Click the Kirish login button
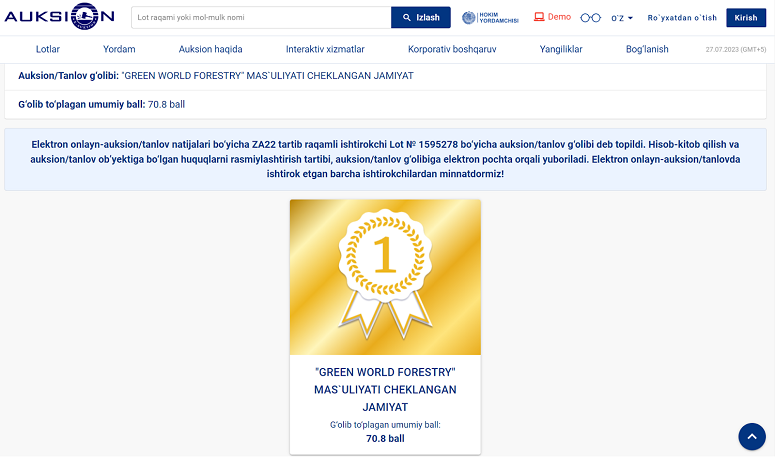The height and width of the screenshot is (457, 775). coord(746,17)
